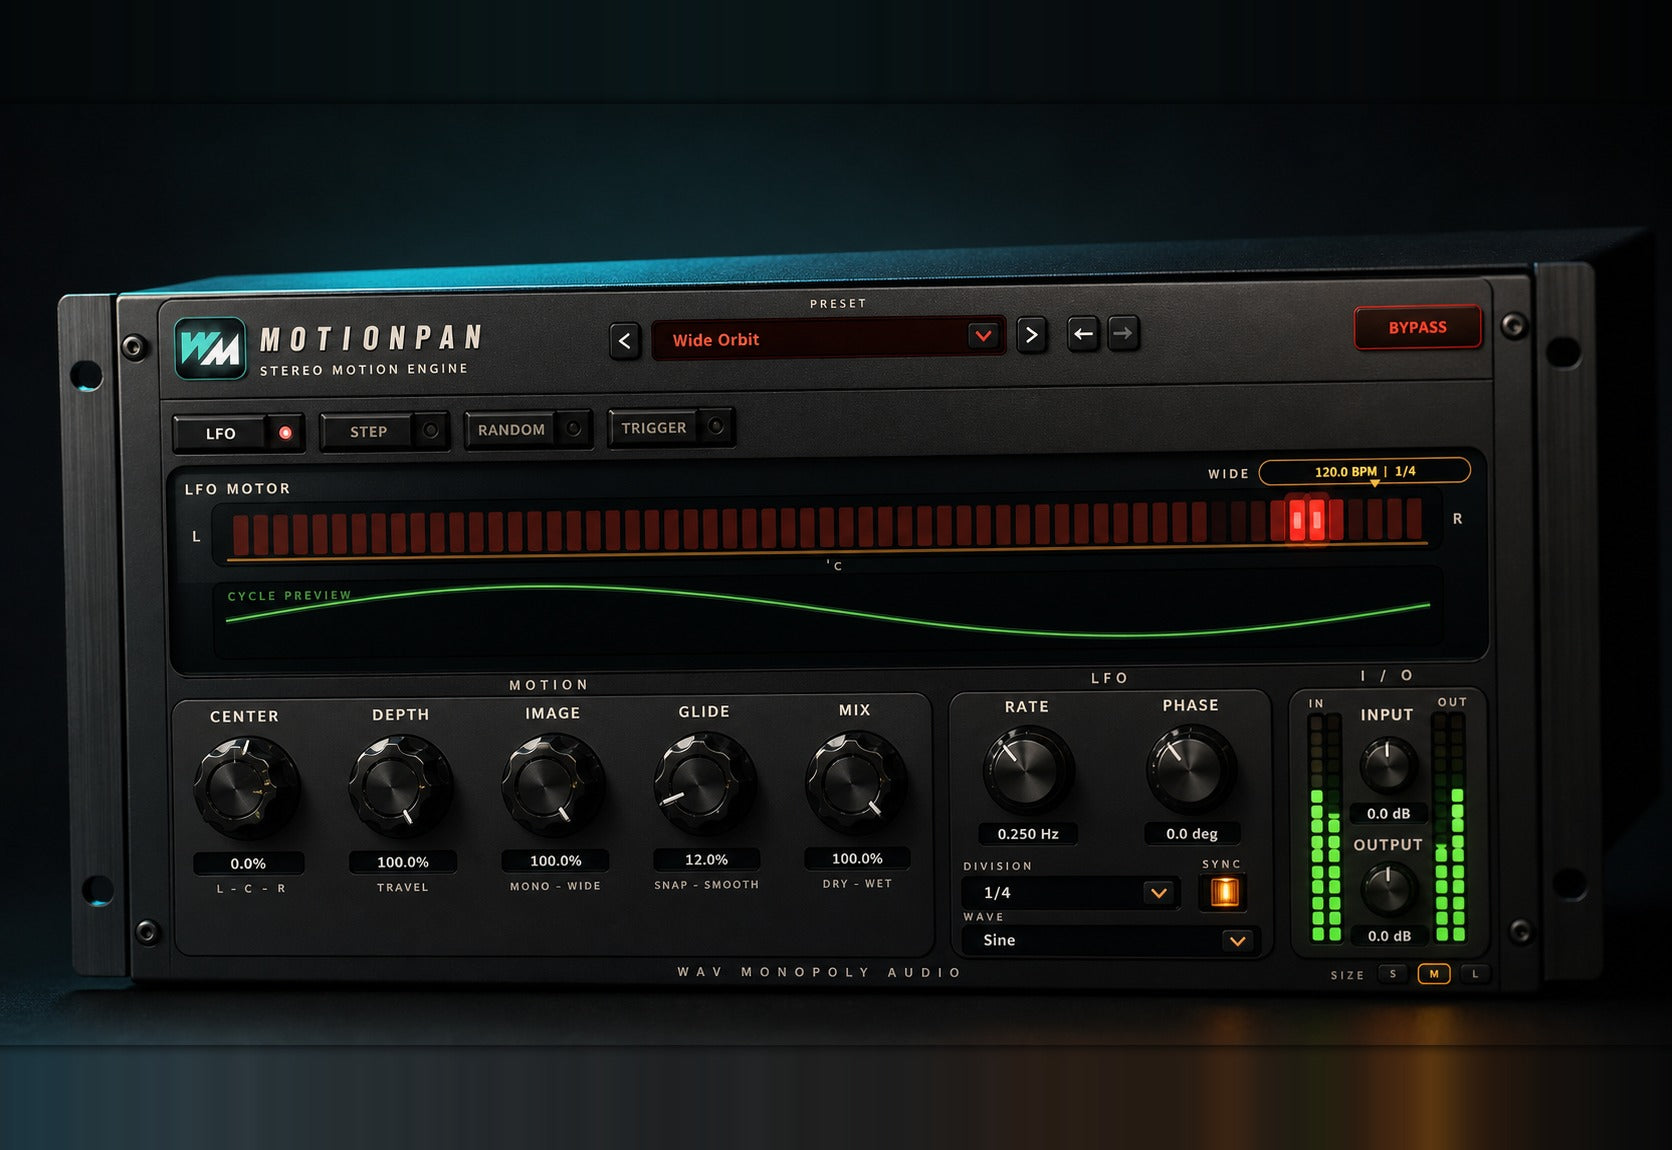Click the Mix 100.0% value field
This screenshot has height=1150, width=1672.
pos(857,858)
